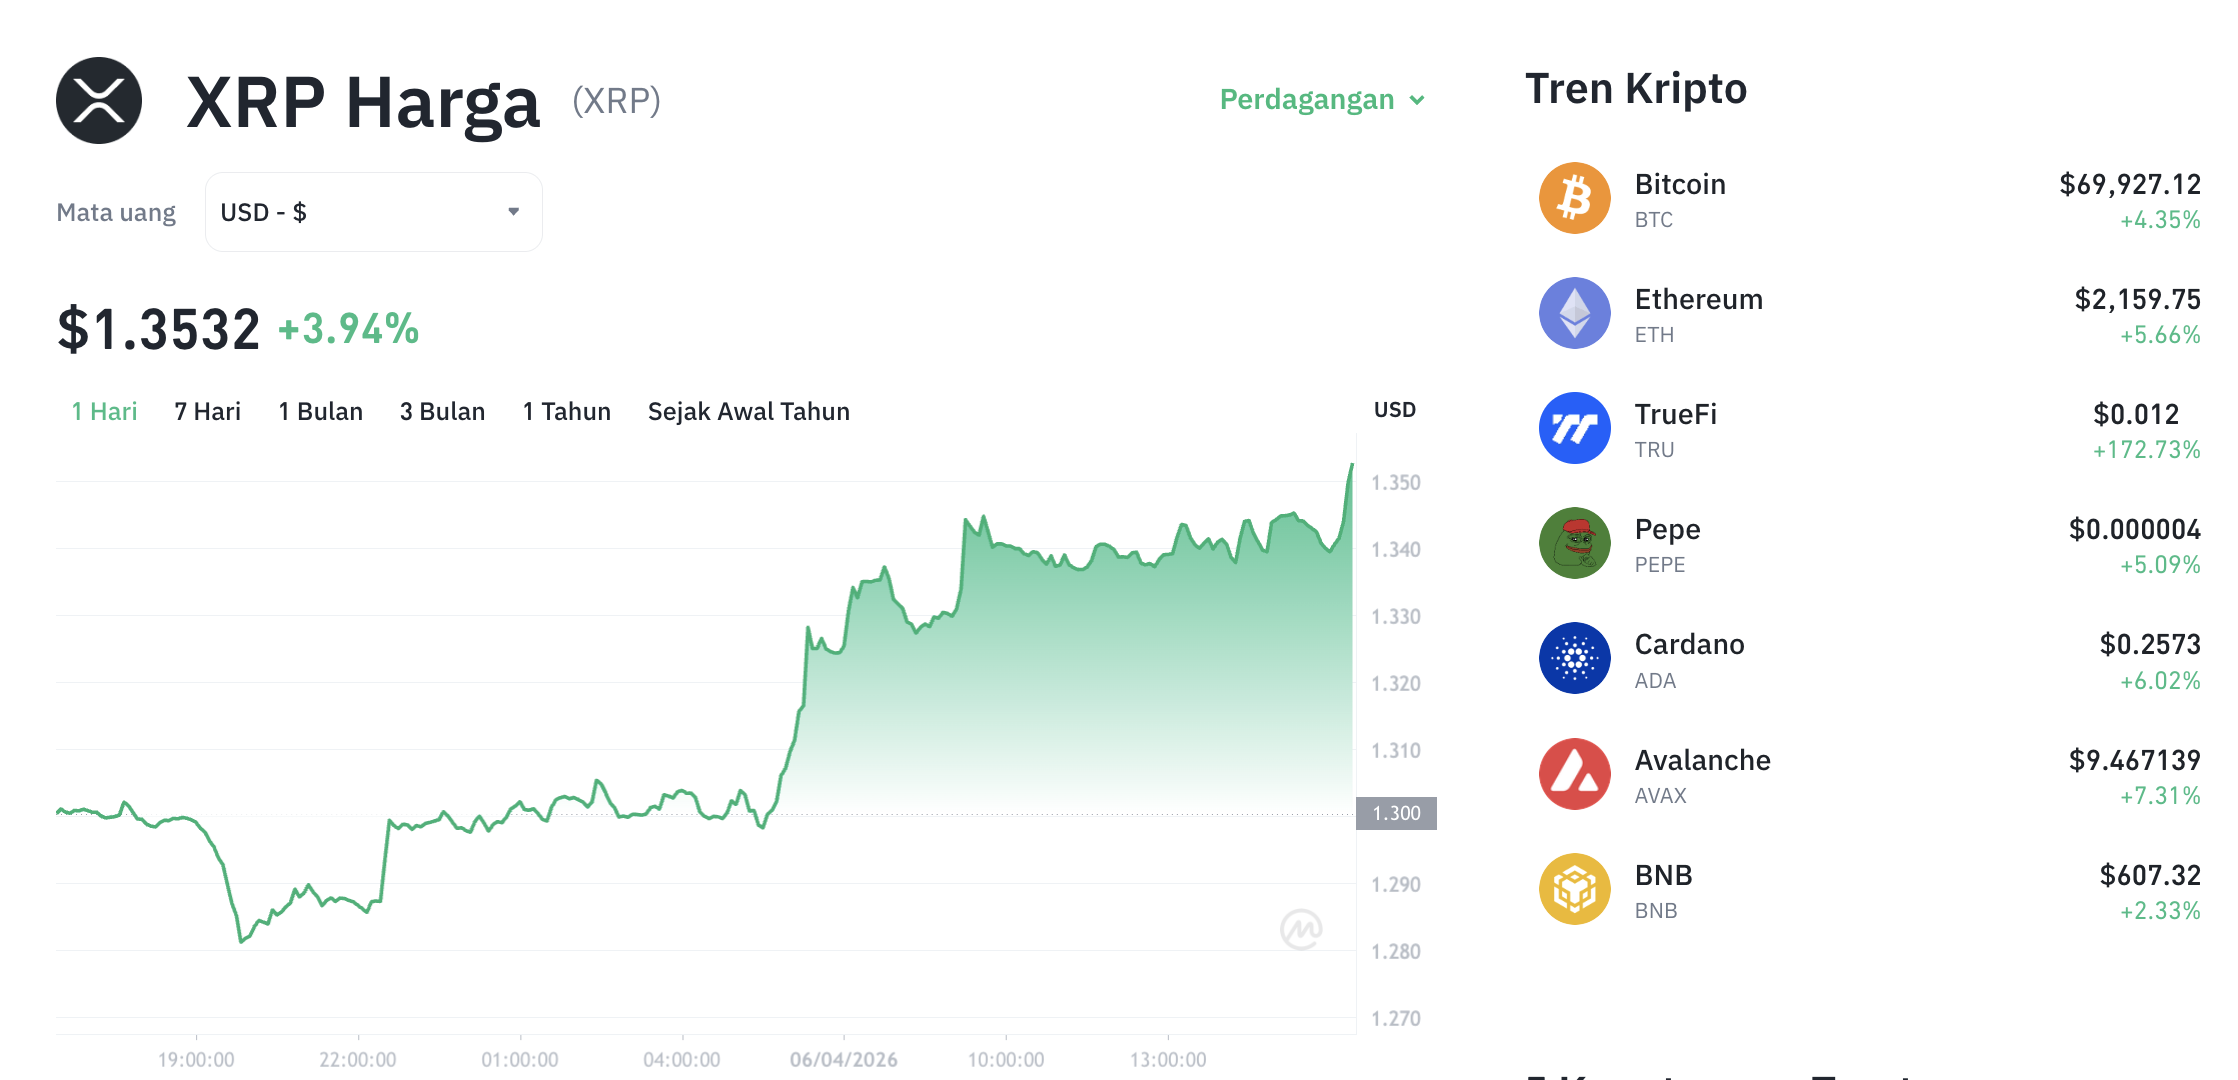Switch to the 7 Hari chart view
Viewport: 2238px width, 1080px height.
[x=206, y=410]
